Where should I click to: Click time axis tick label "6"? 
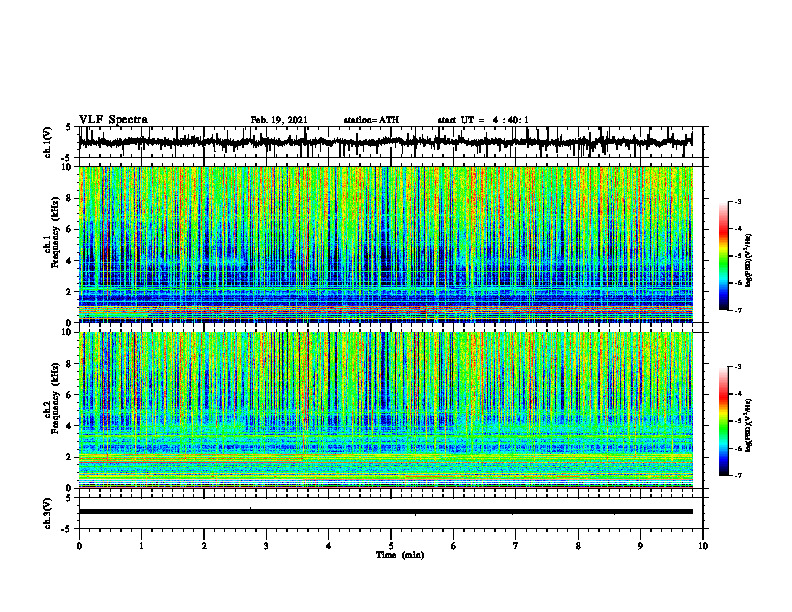453,546
